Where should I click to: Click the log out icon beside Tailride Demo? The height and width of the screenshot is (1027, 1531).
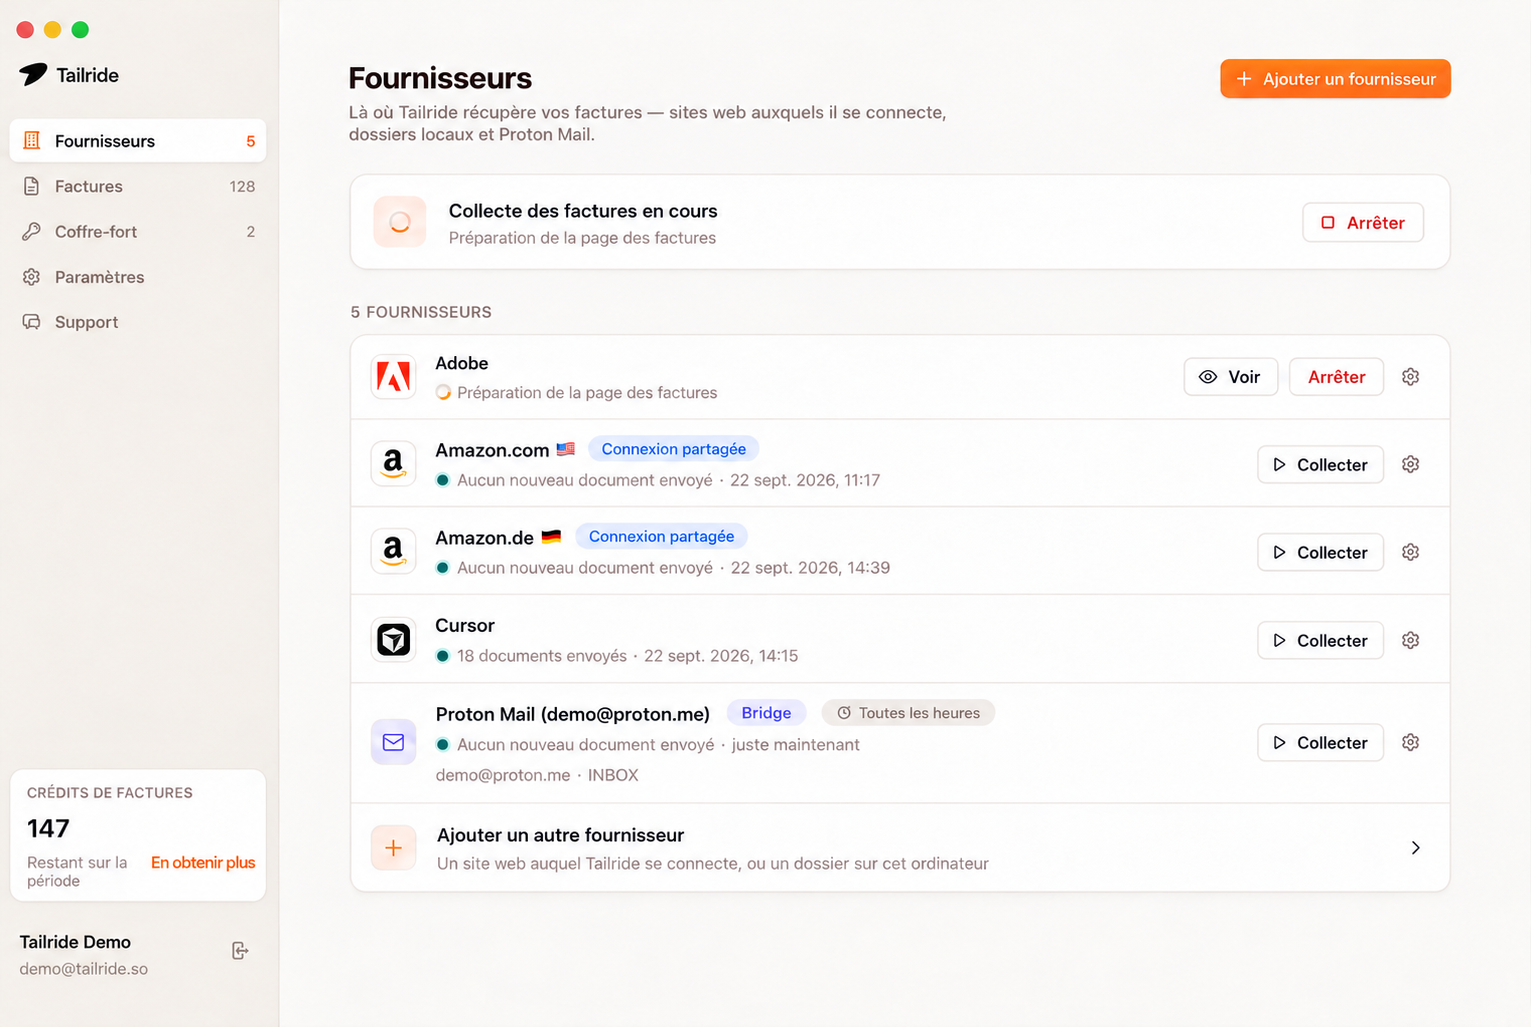coord(240,950)
